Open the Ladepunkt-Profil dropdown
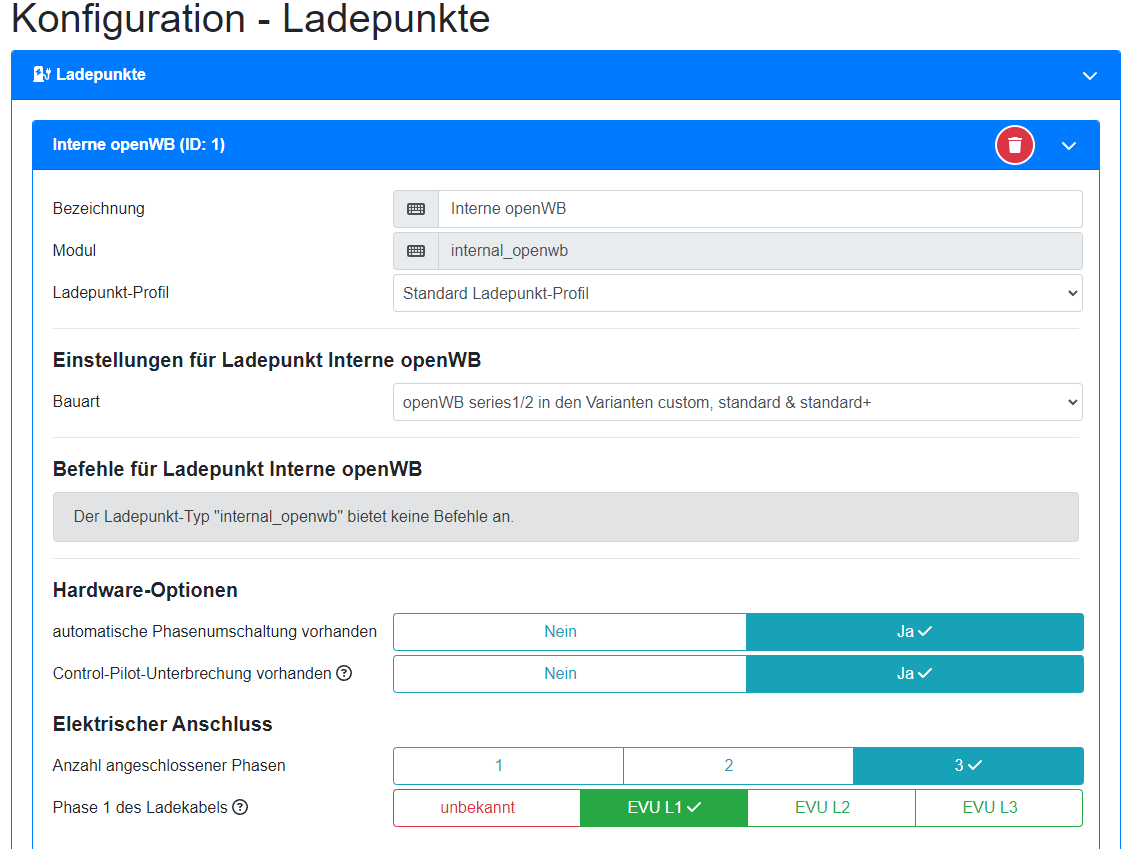 coord(737,294)
